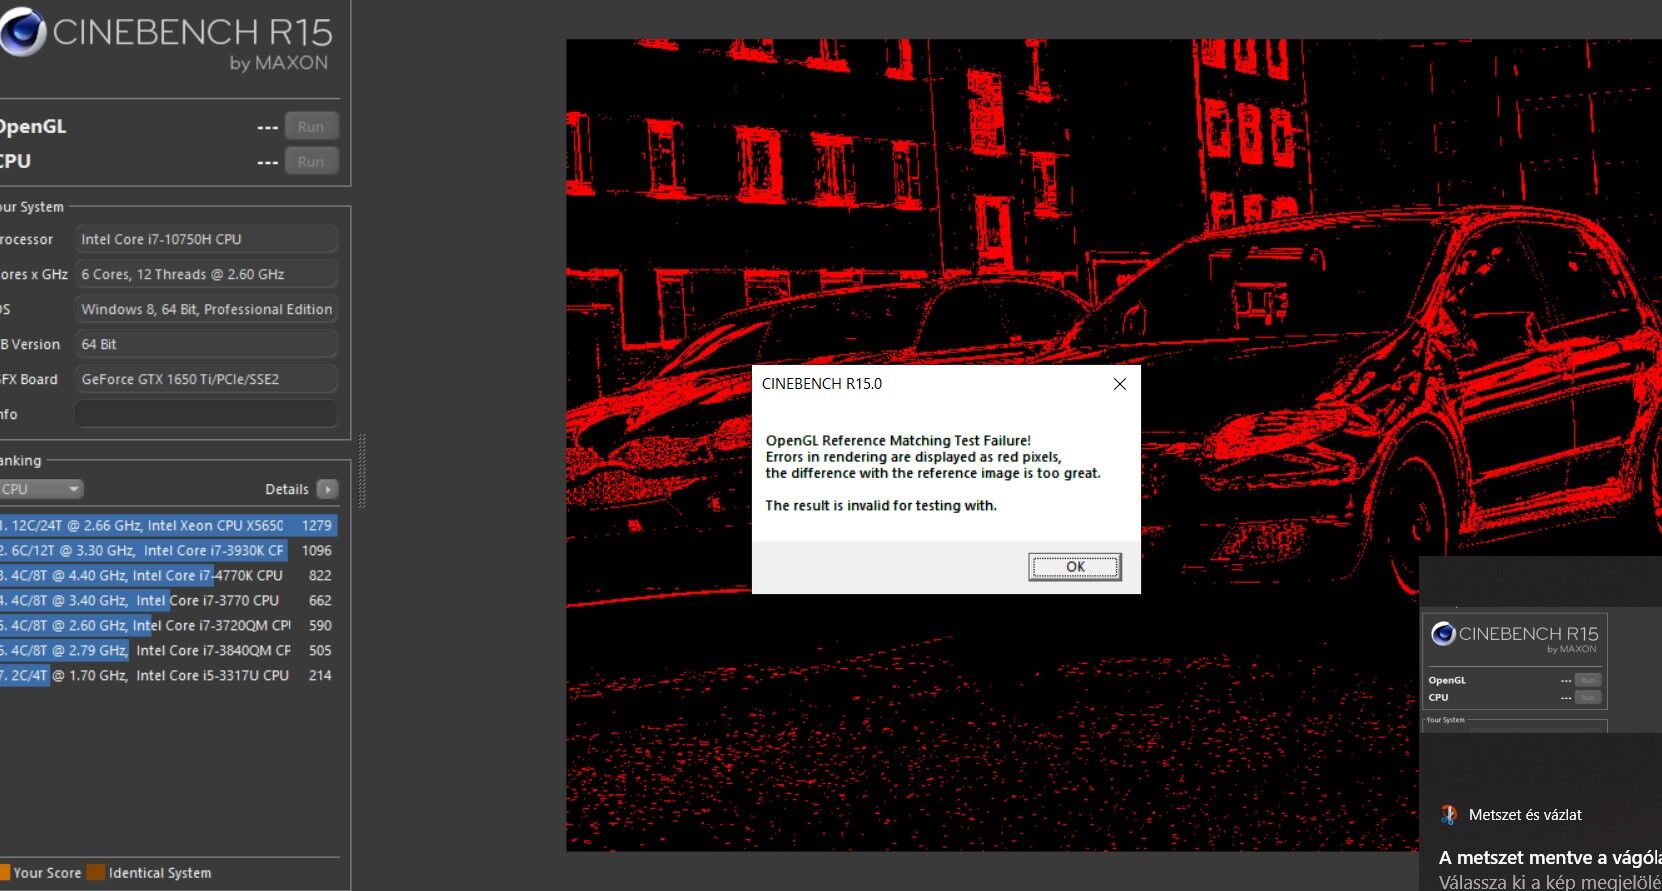
Task: Click the Identical System brown legend swatch
Action: coord(96,872)
